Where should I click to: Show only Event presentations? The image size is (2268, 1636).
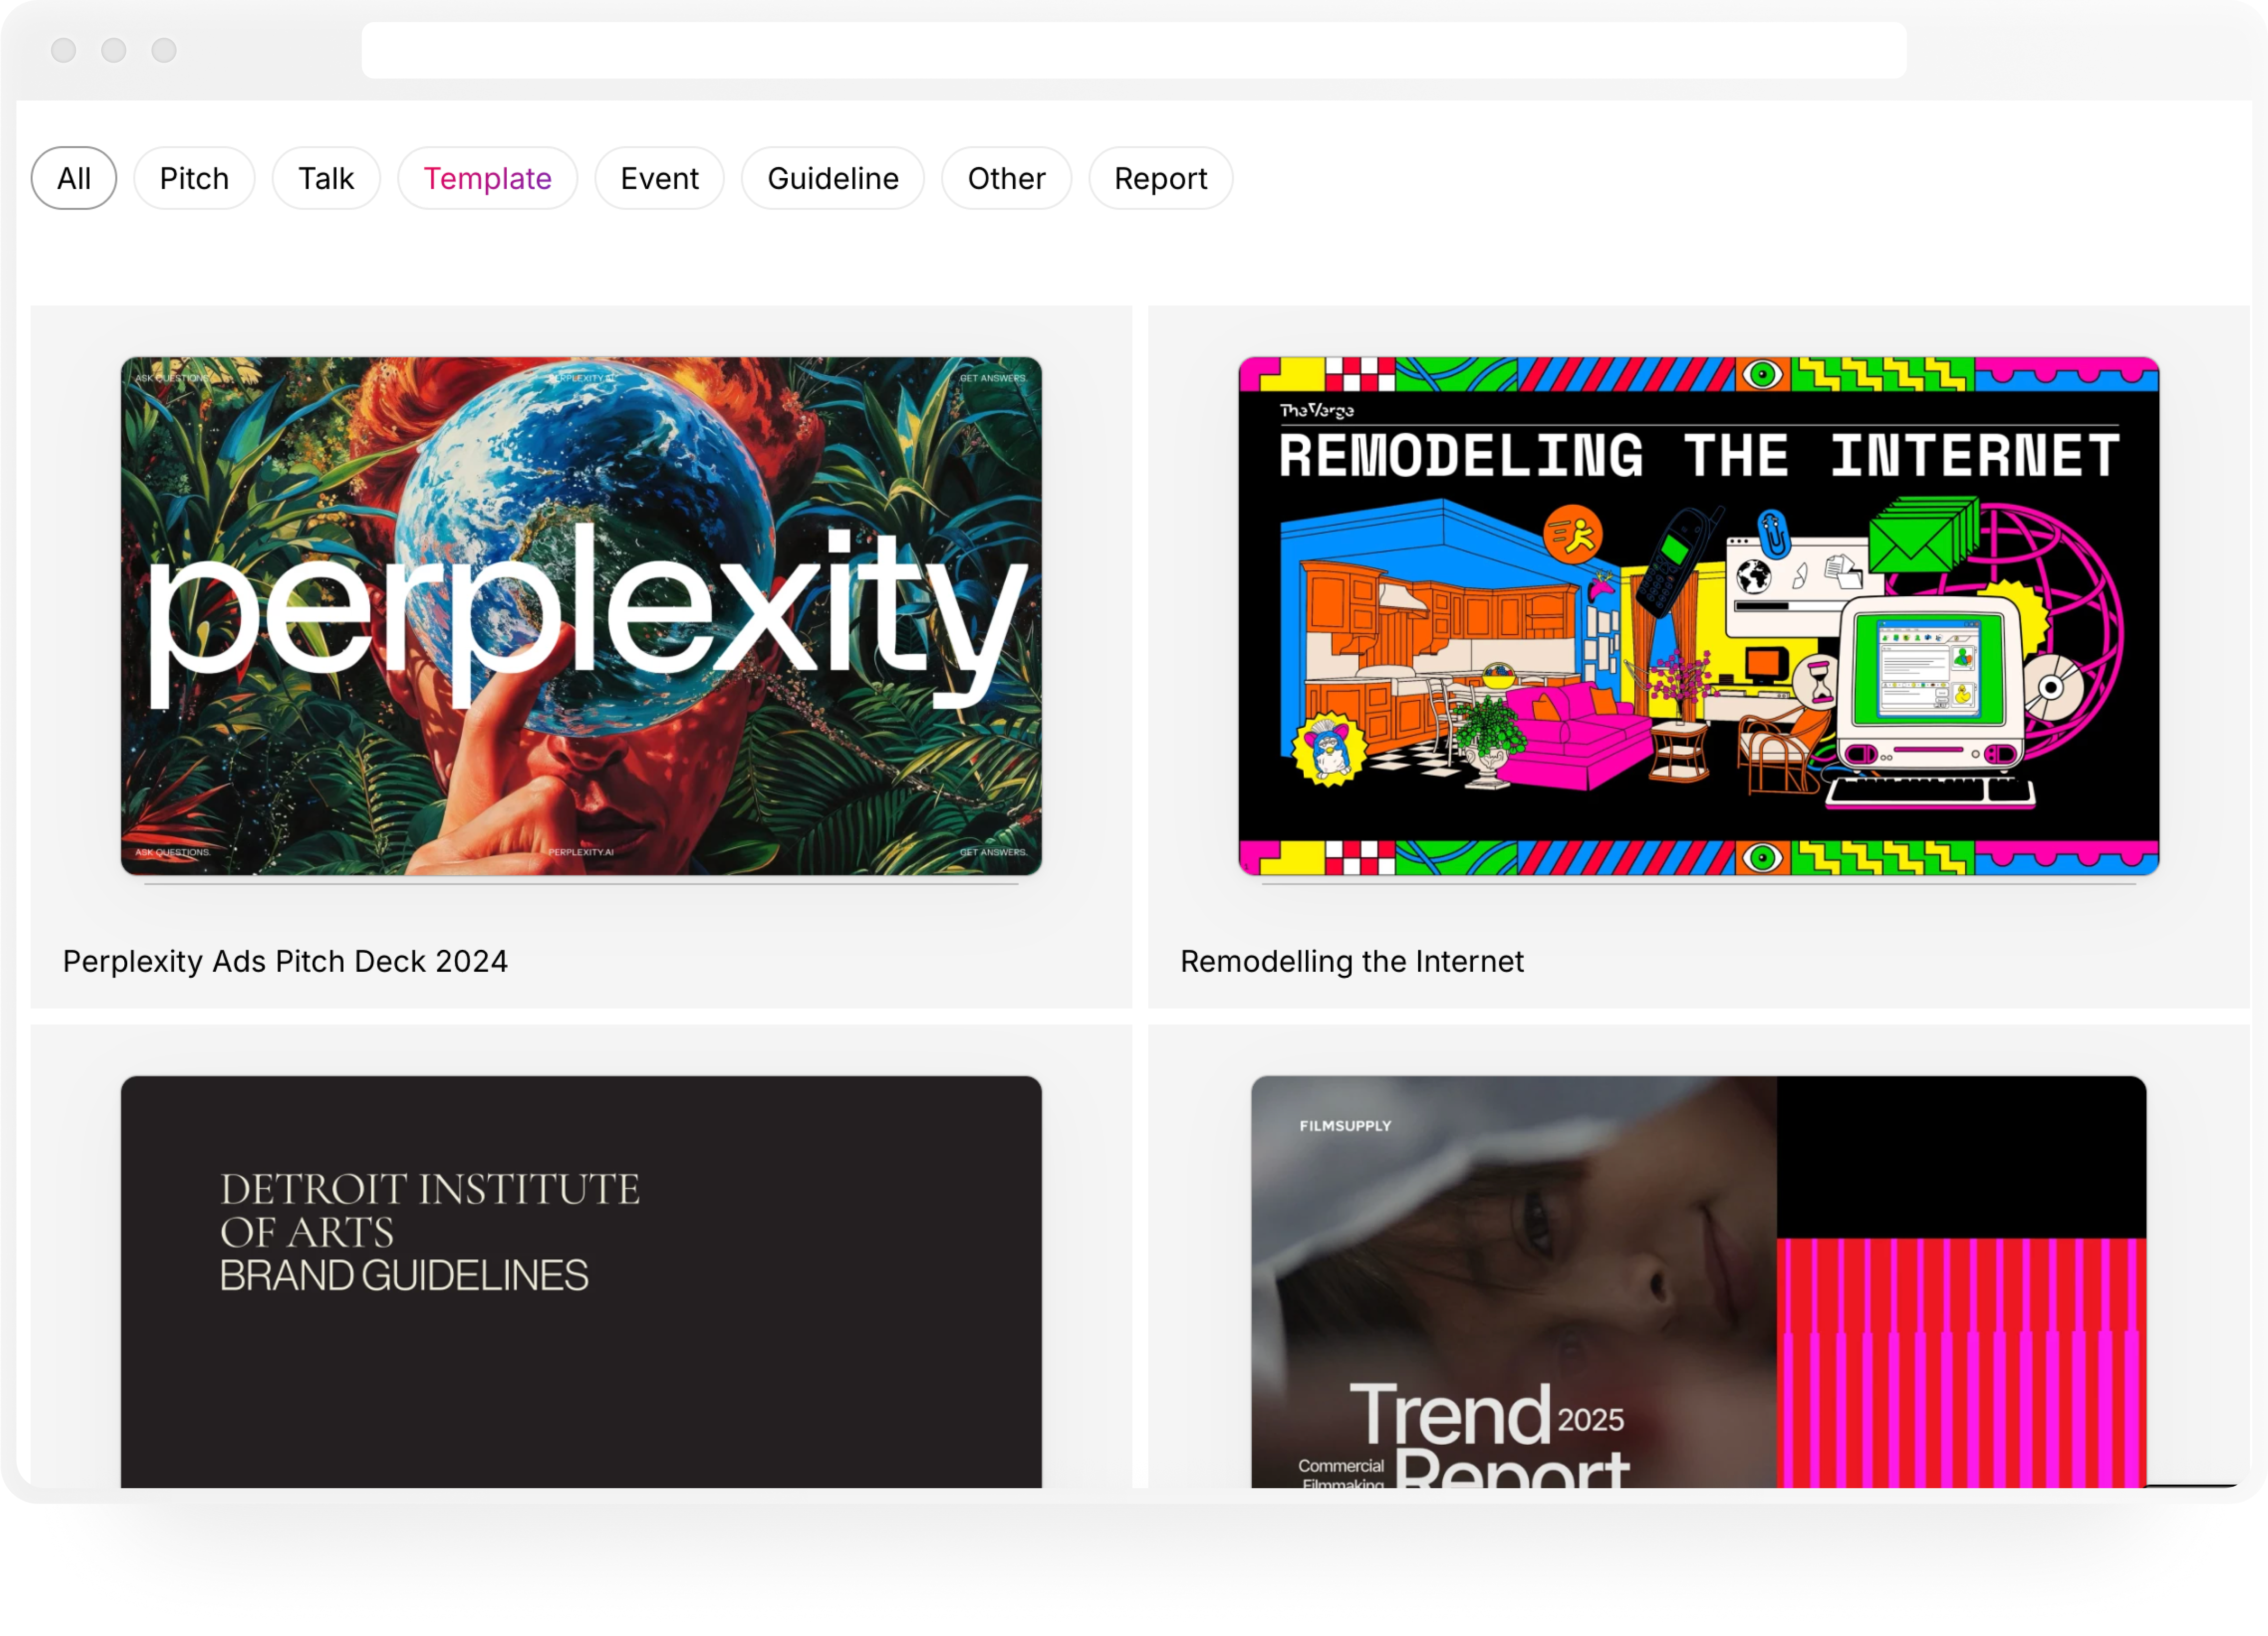tap(659, 178)
